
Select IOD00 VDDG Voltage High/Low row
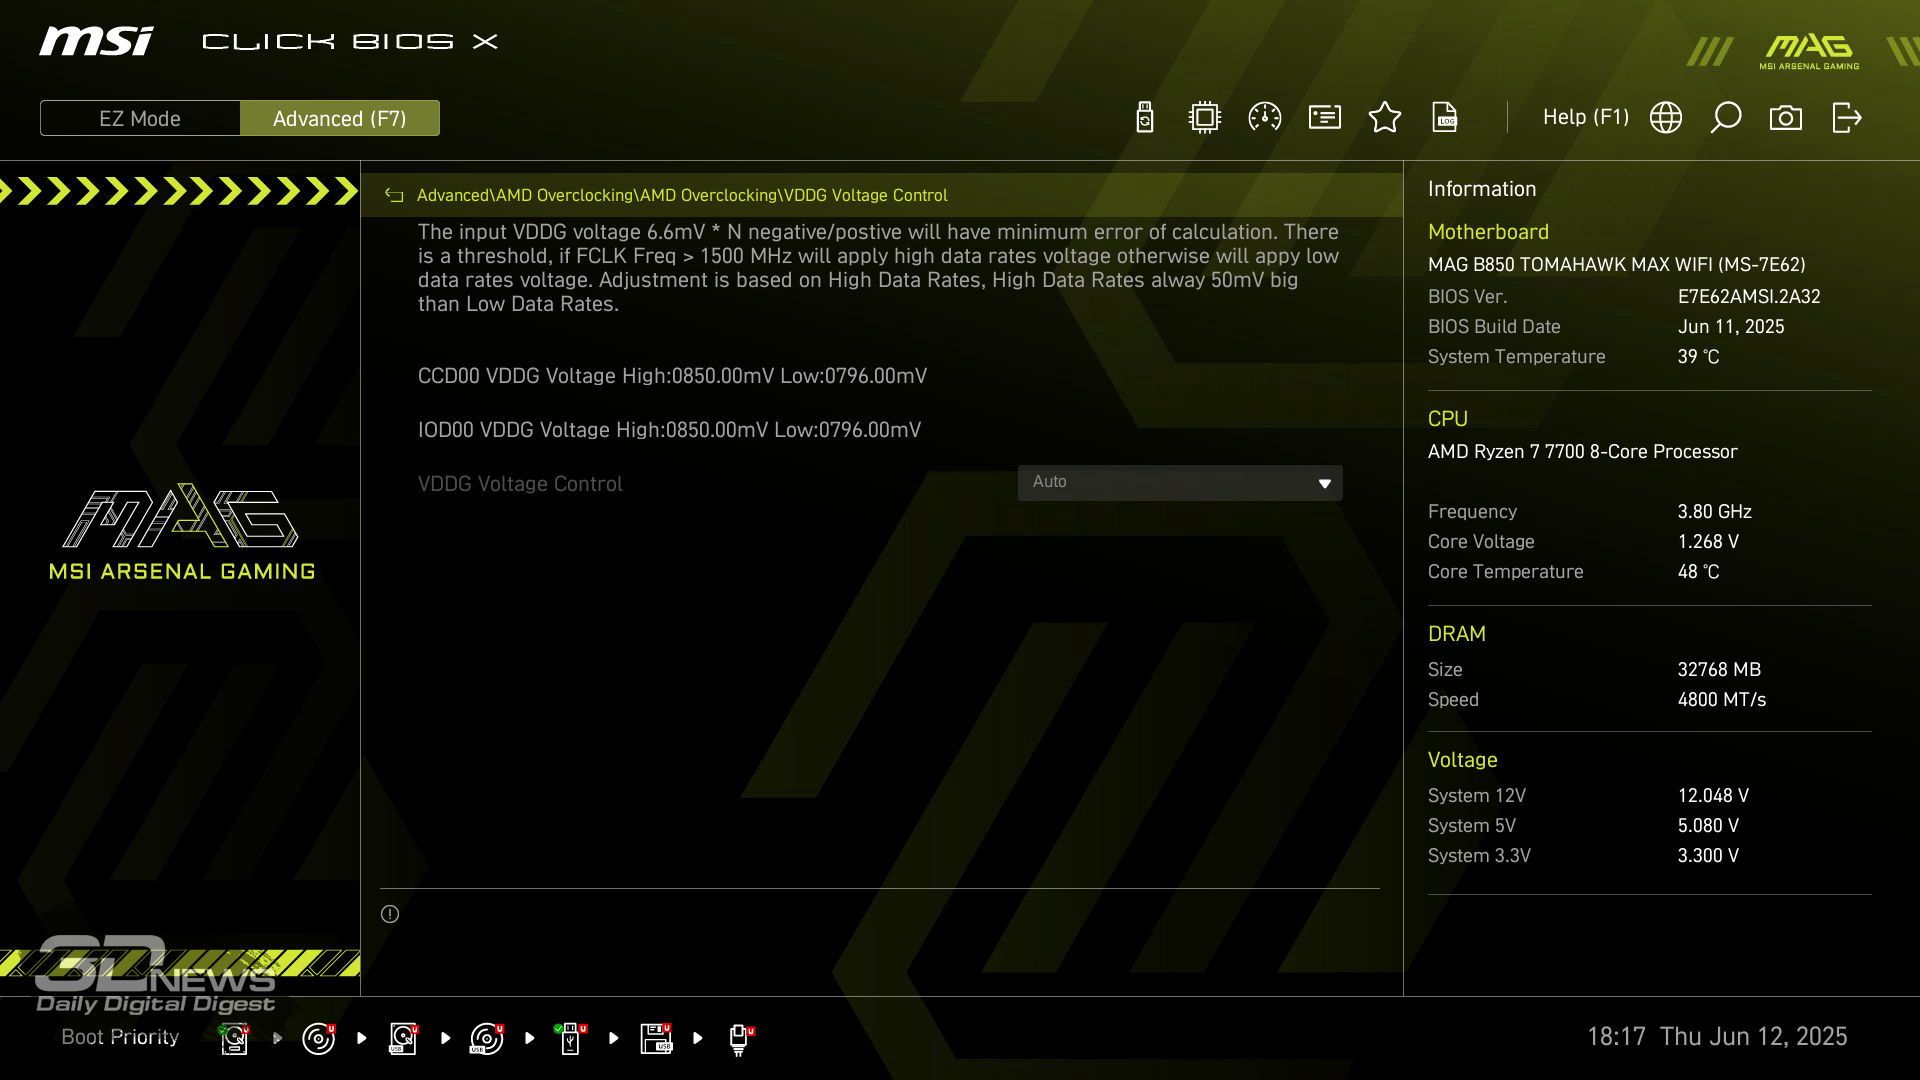(669, 430)
